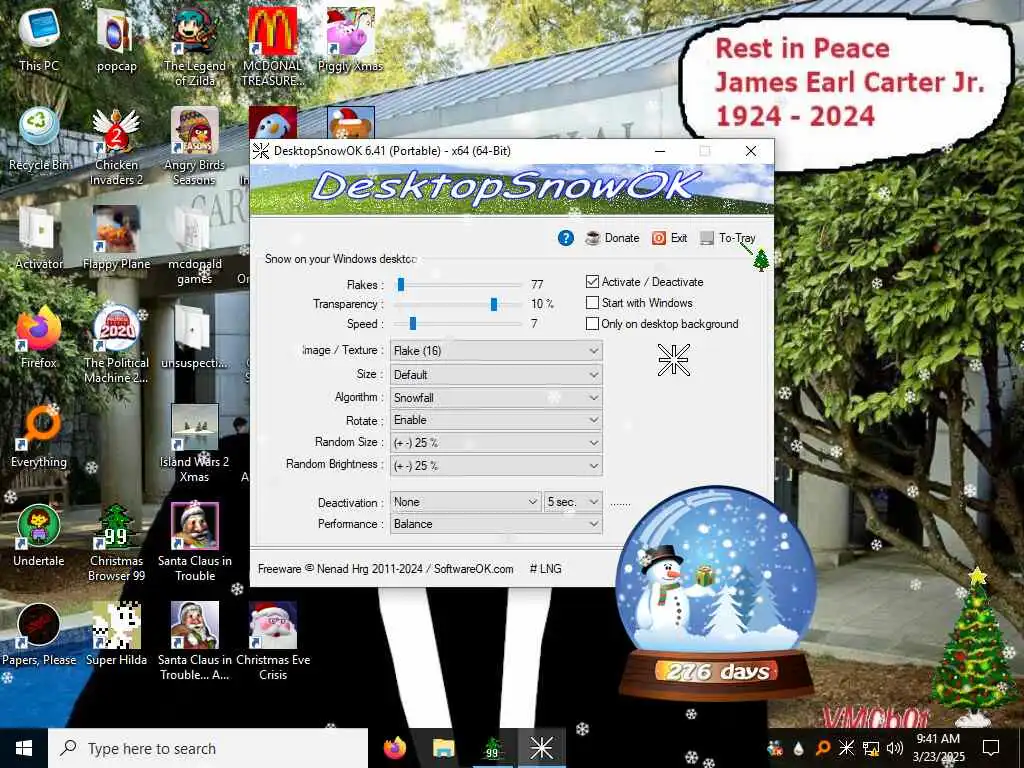Open File Explorer from the taskbar
Screen dimensions: 1024x768
click(x=443, y=748)
